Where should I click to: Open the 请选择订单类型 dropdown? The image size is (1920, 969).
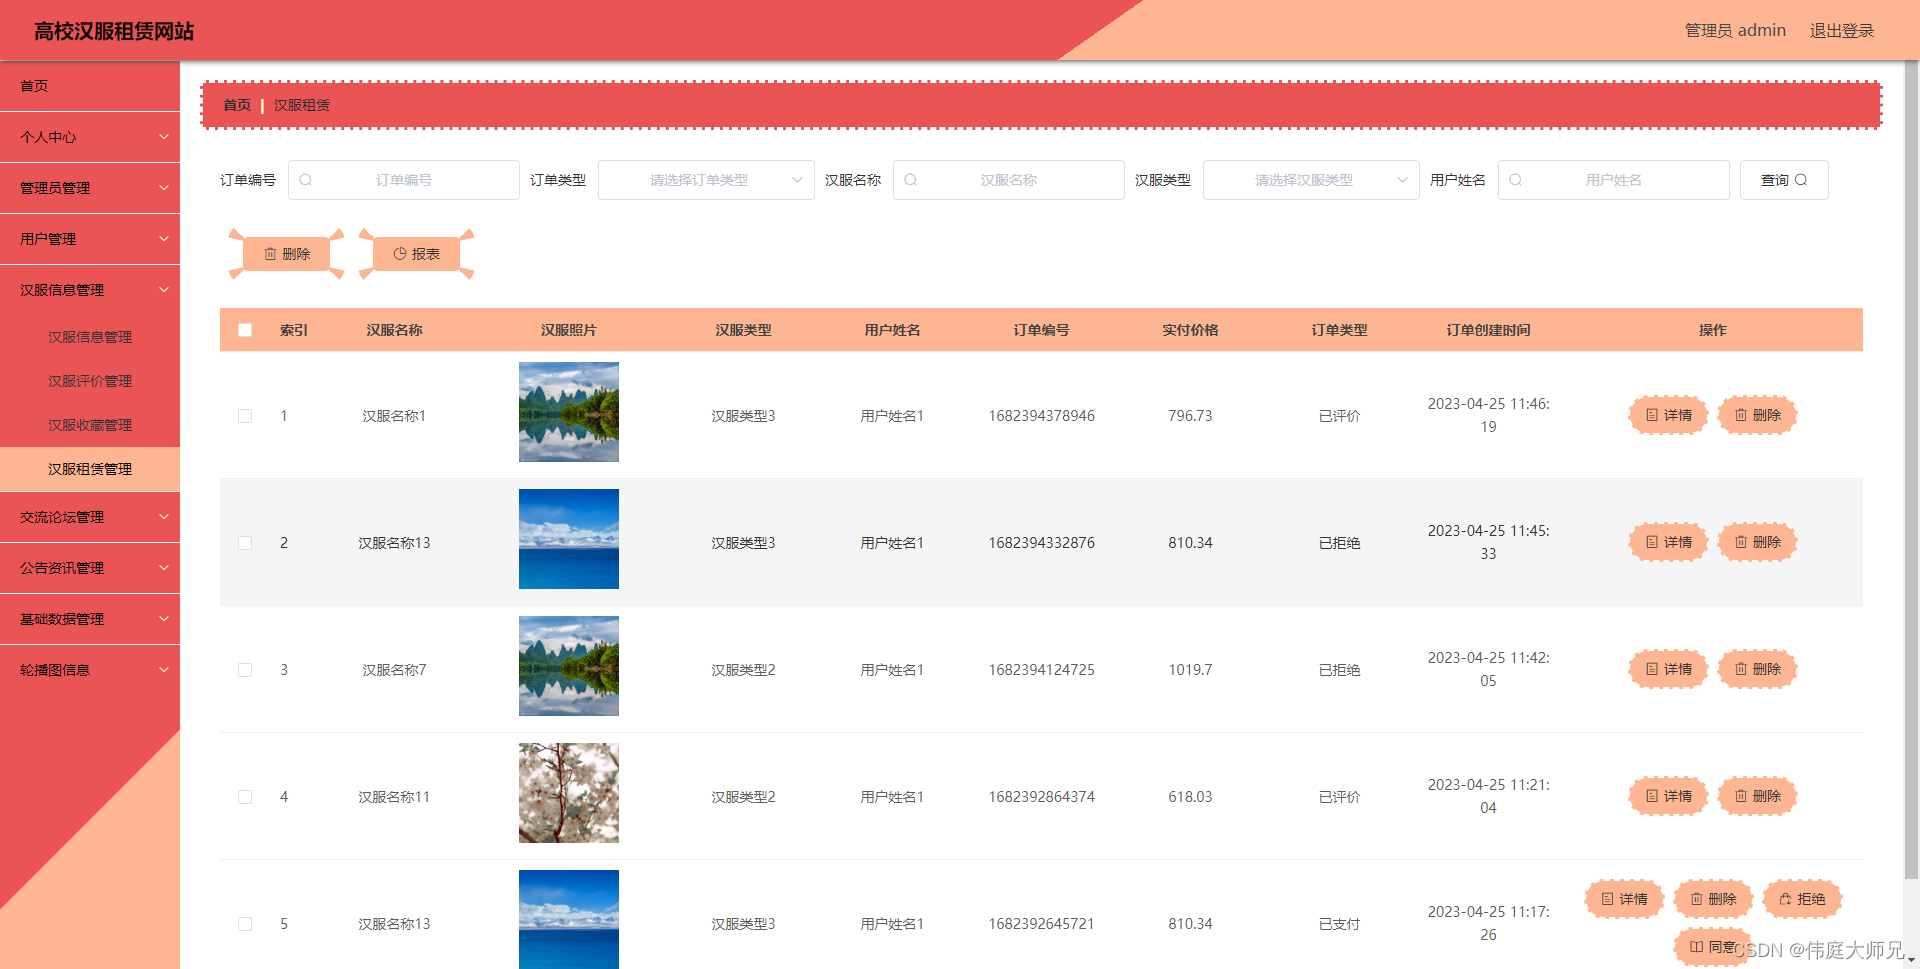[706, 180]
